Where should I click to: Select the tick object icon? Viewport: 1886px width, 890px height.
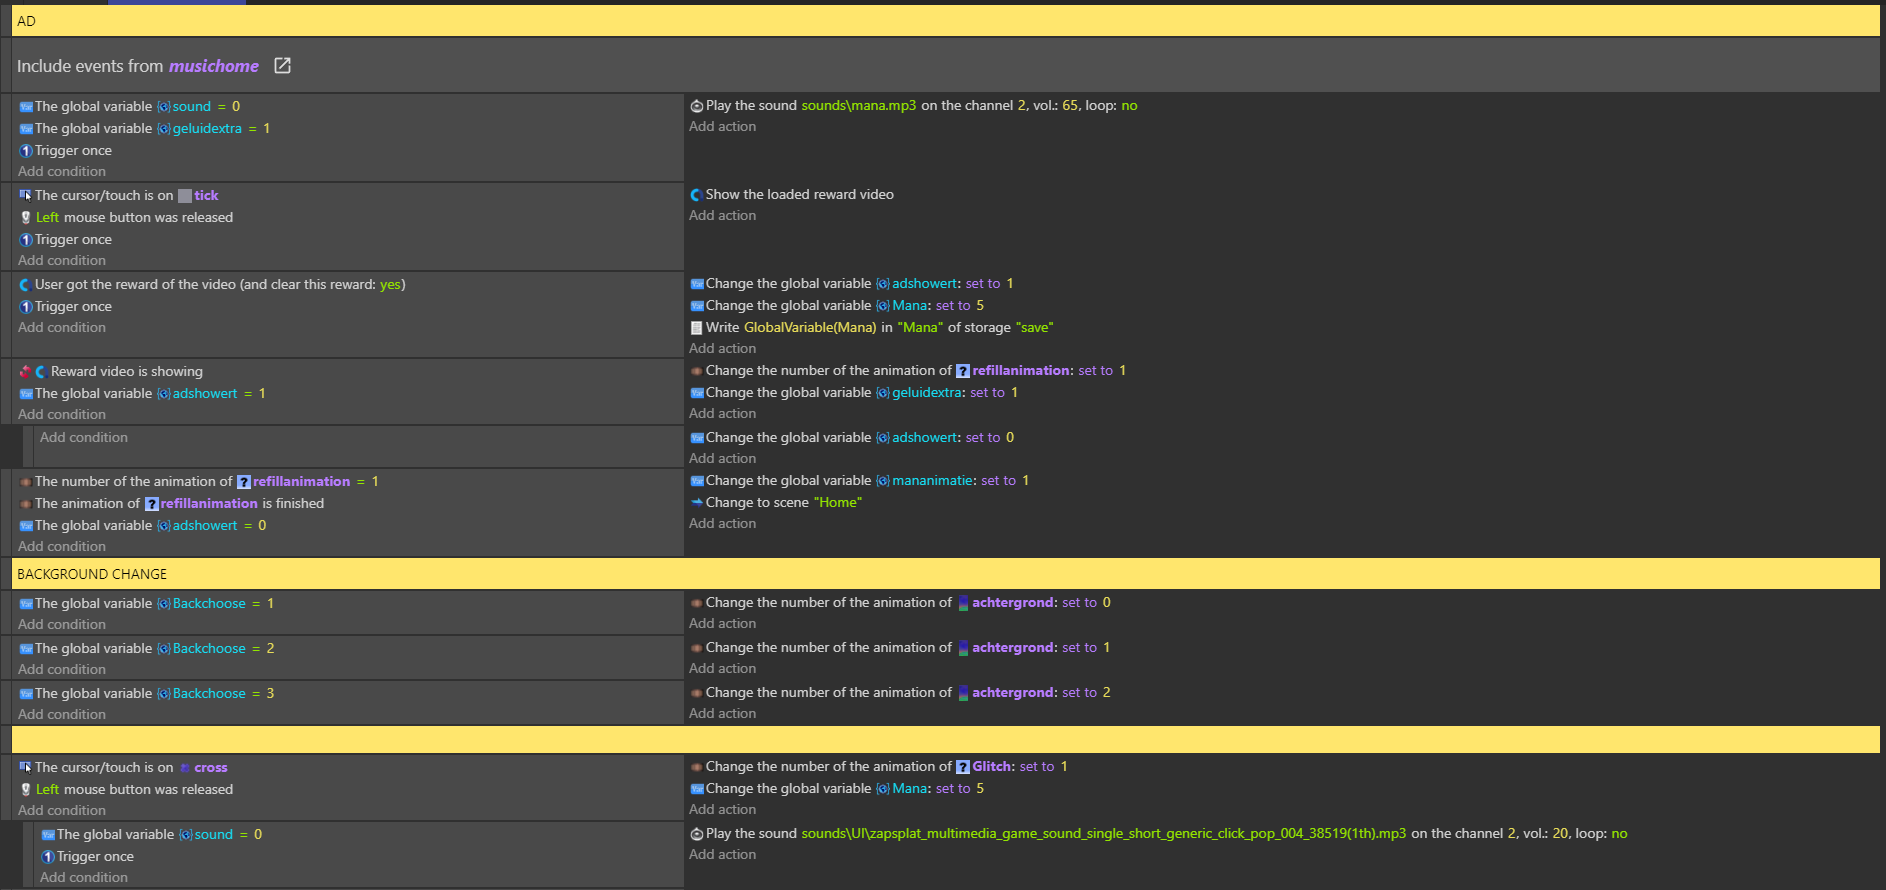(x=185, y=196)
